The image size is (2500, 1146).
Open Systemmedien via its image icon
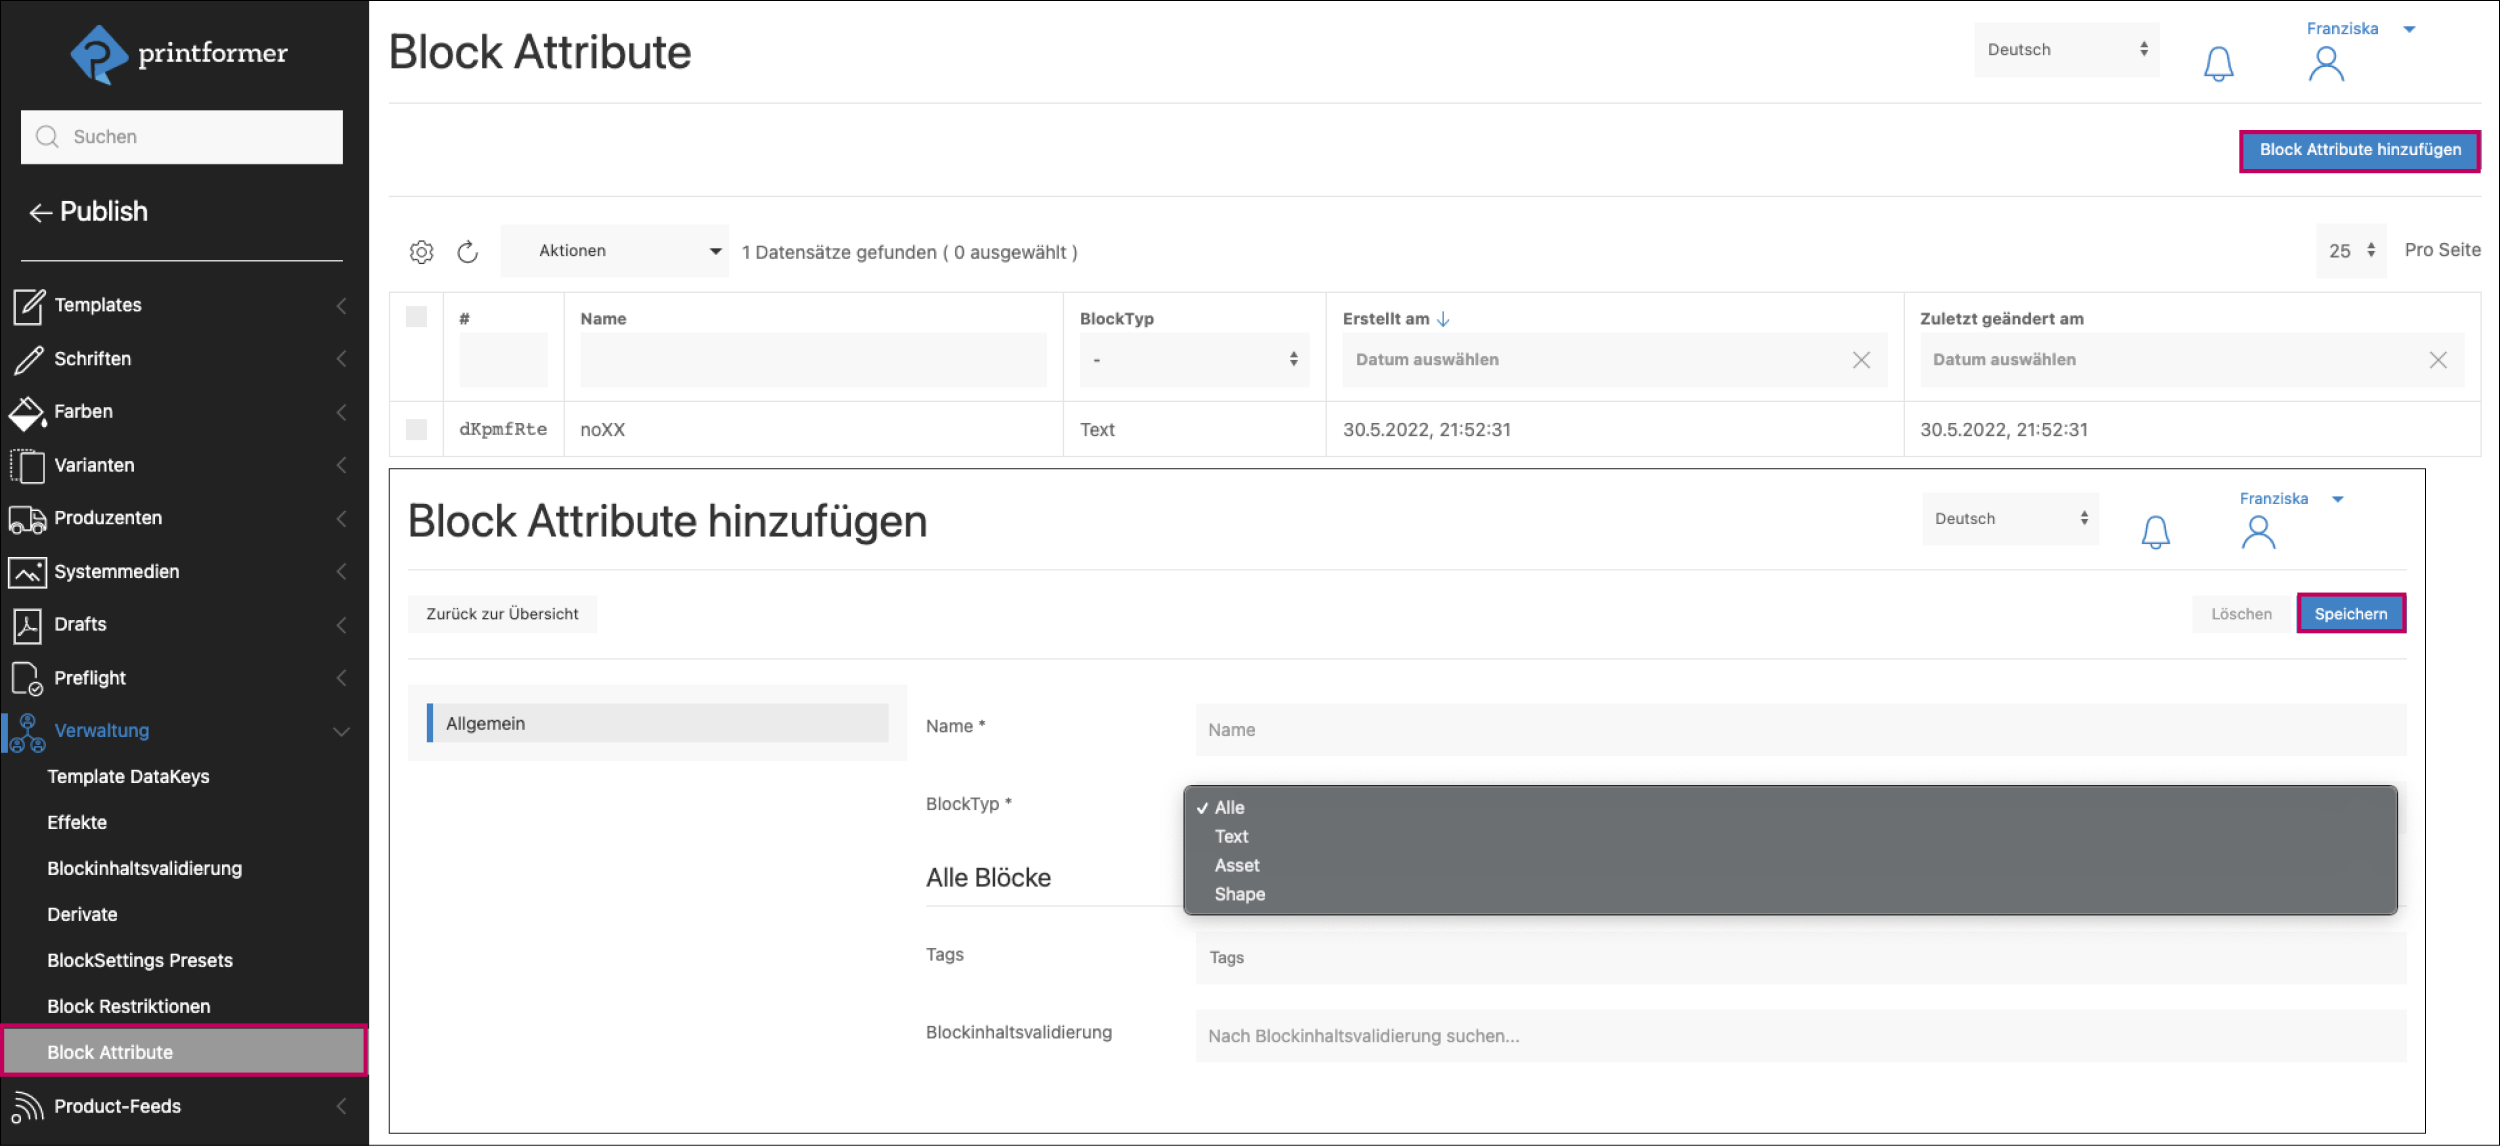click(x=27, y=571)
